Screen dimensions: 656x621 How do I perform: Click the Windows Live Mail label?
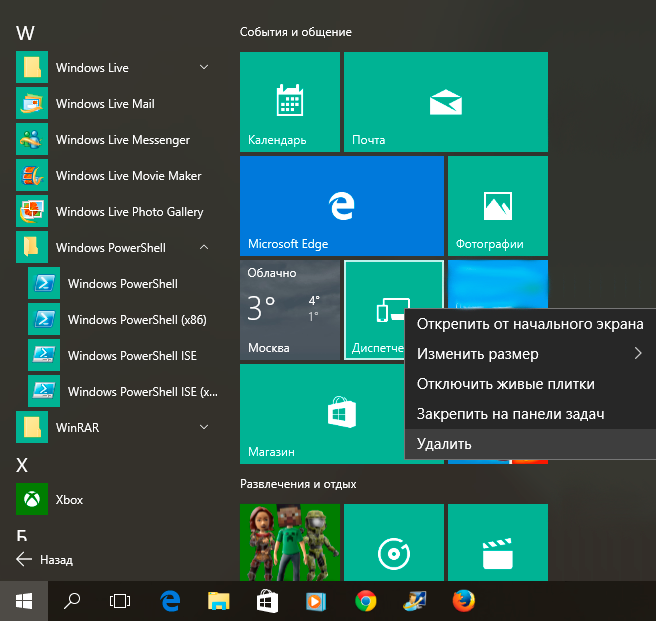coord(105,103)
